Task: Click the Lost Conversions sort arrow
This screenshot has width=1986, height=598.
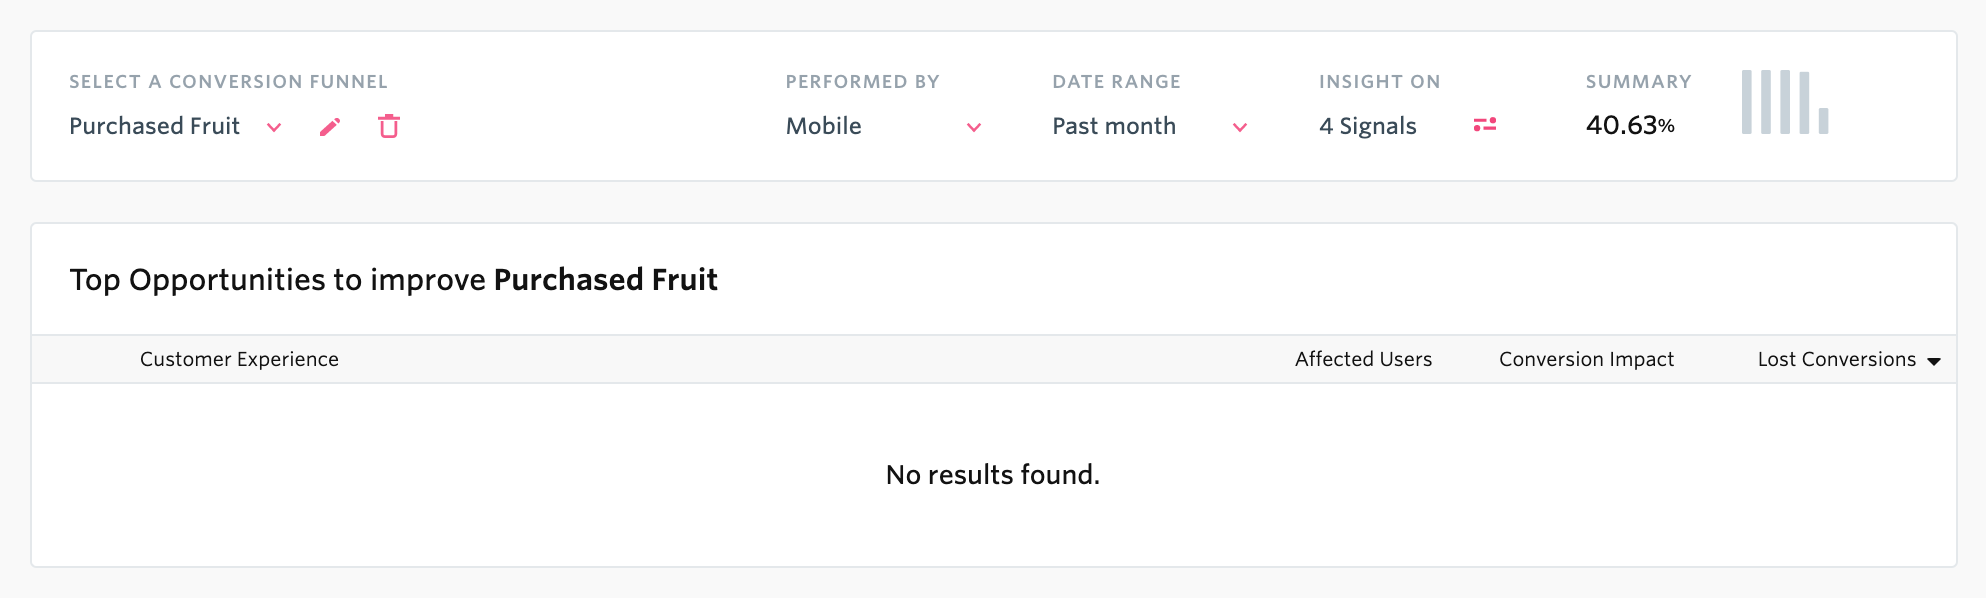Action: 1934,361
